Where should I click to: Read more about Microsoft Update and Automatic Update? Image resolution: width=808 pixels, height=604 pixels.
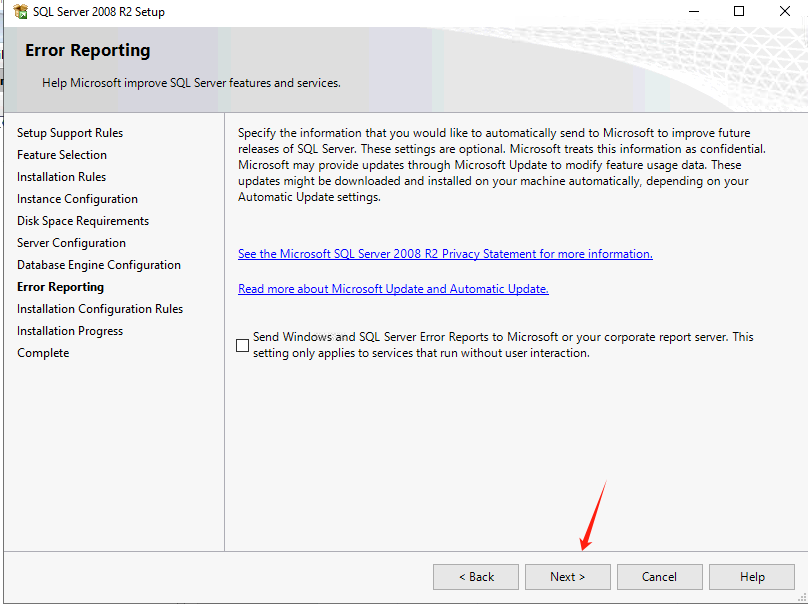[393, 289]
